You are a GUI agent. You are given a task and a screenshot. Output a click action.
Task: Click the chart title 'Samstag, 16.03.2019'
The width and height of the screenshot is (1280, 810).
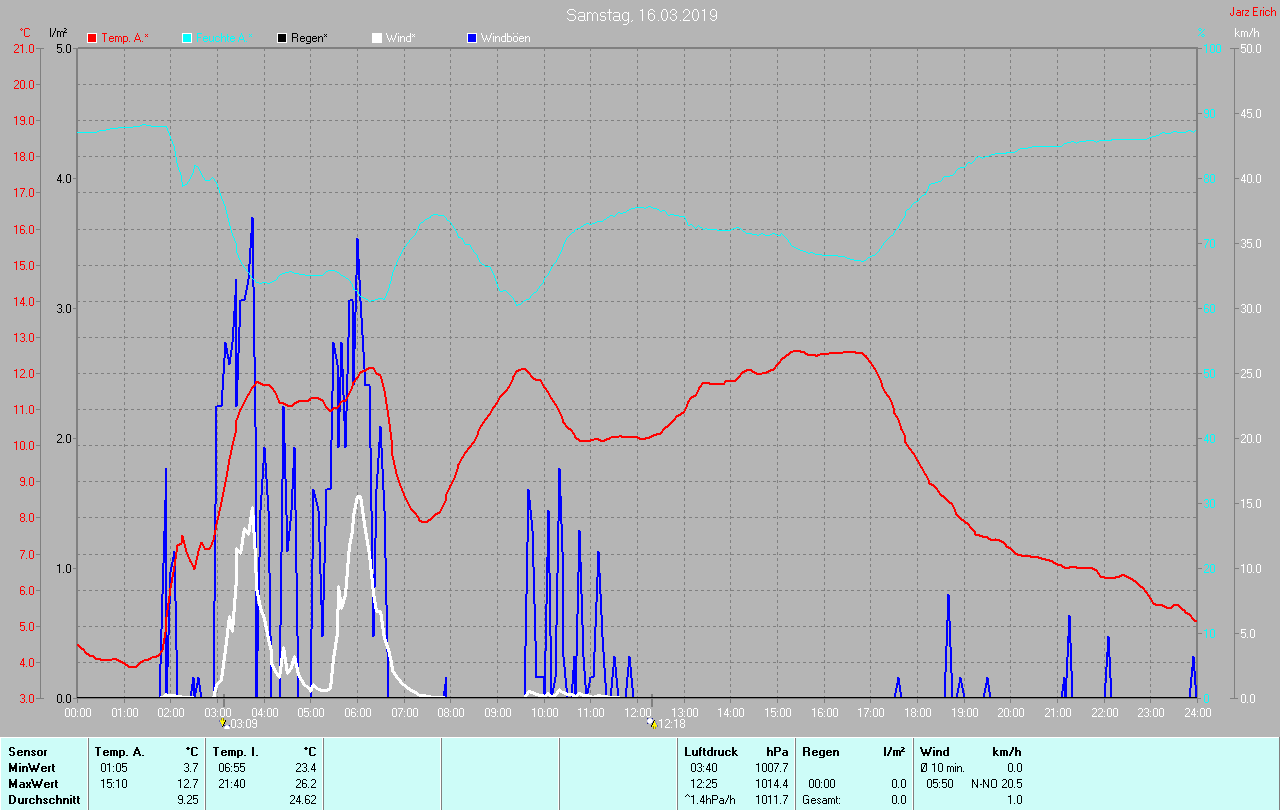[x=642, y=15]
